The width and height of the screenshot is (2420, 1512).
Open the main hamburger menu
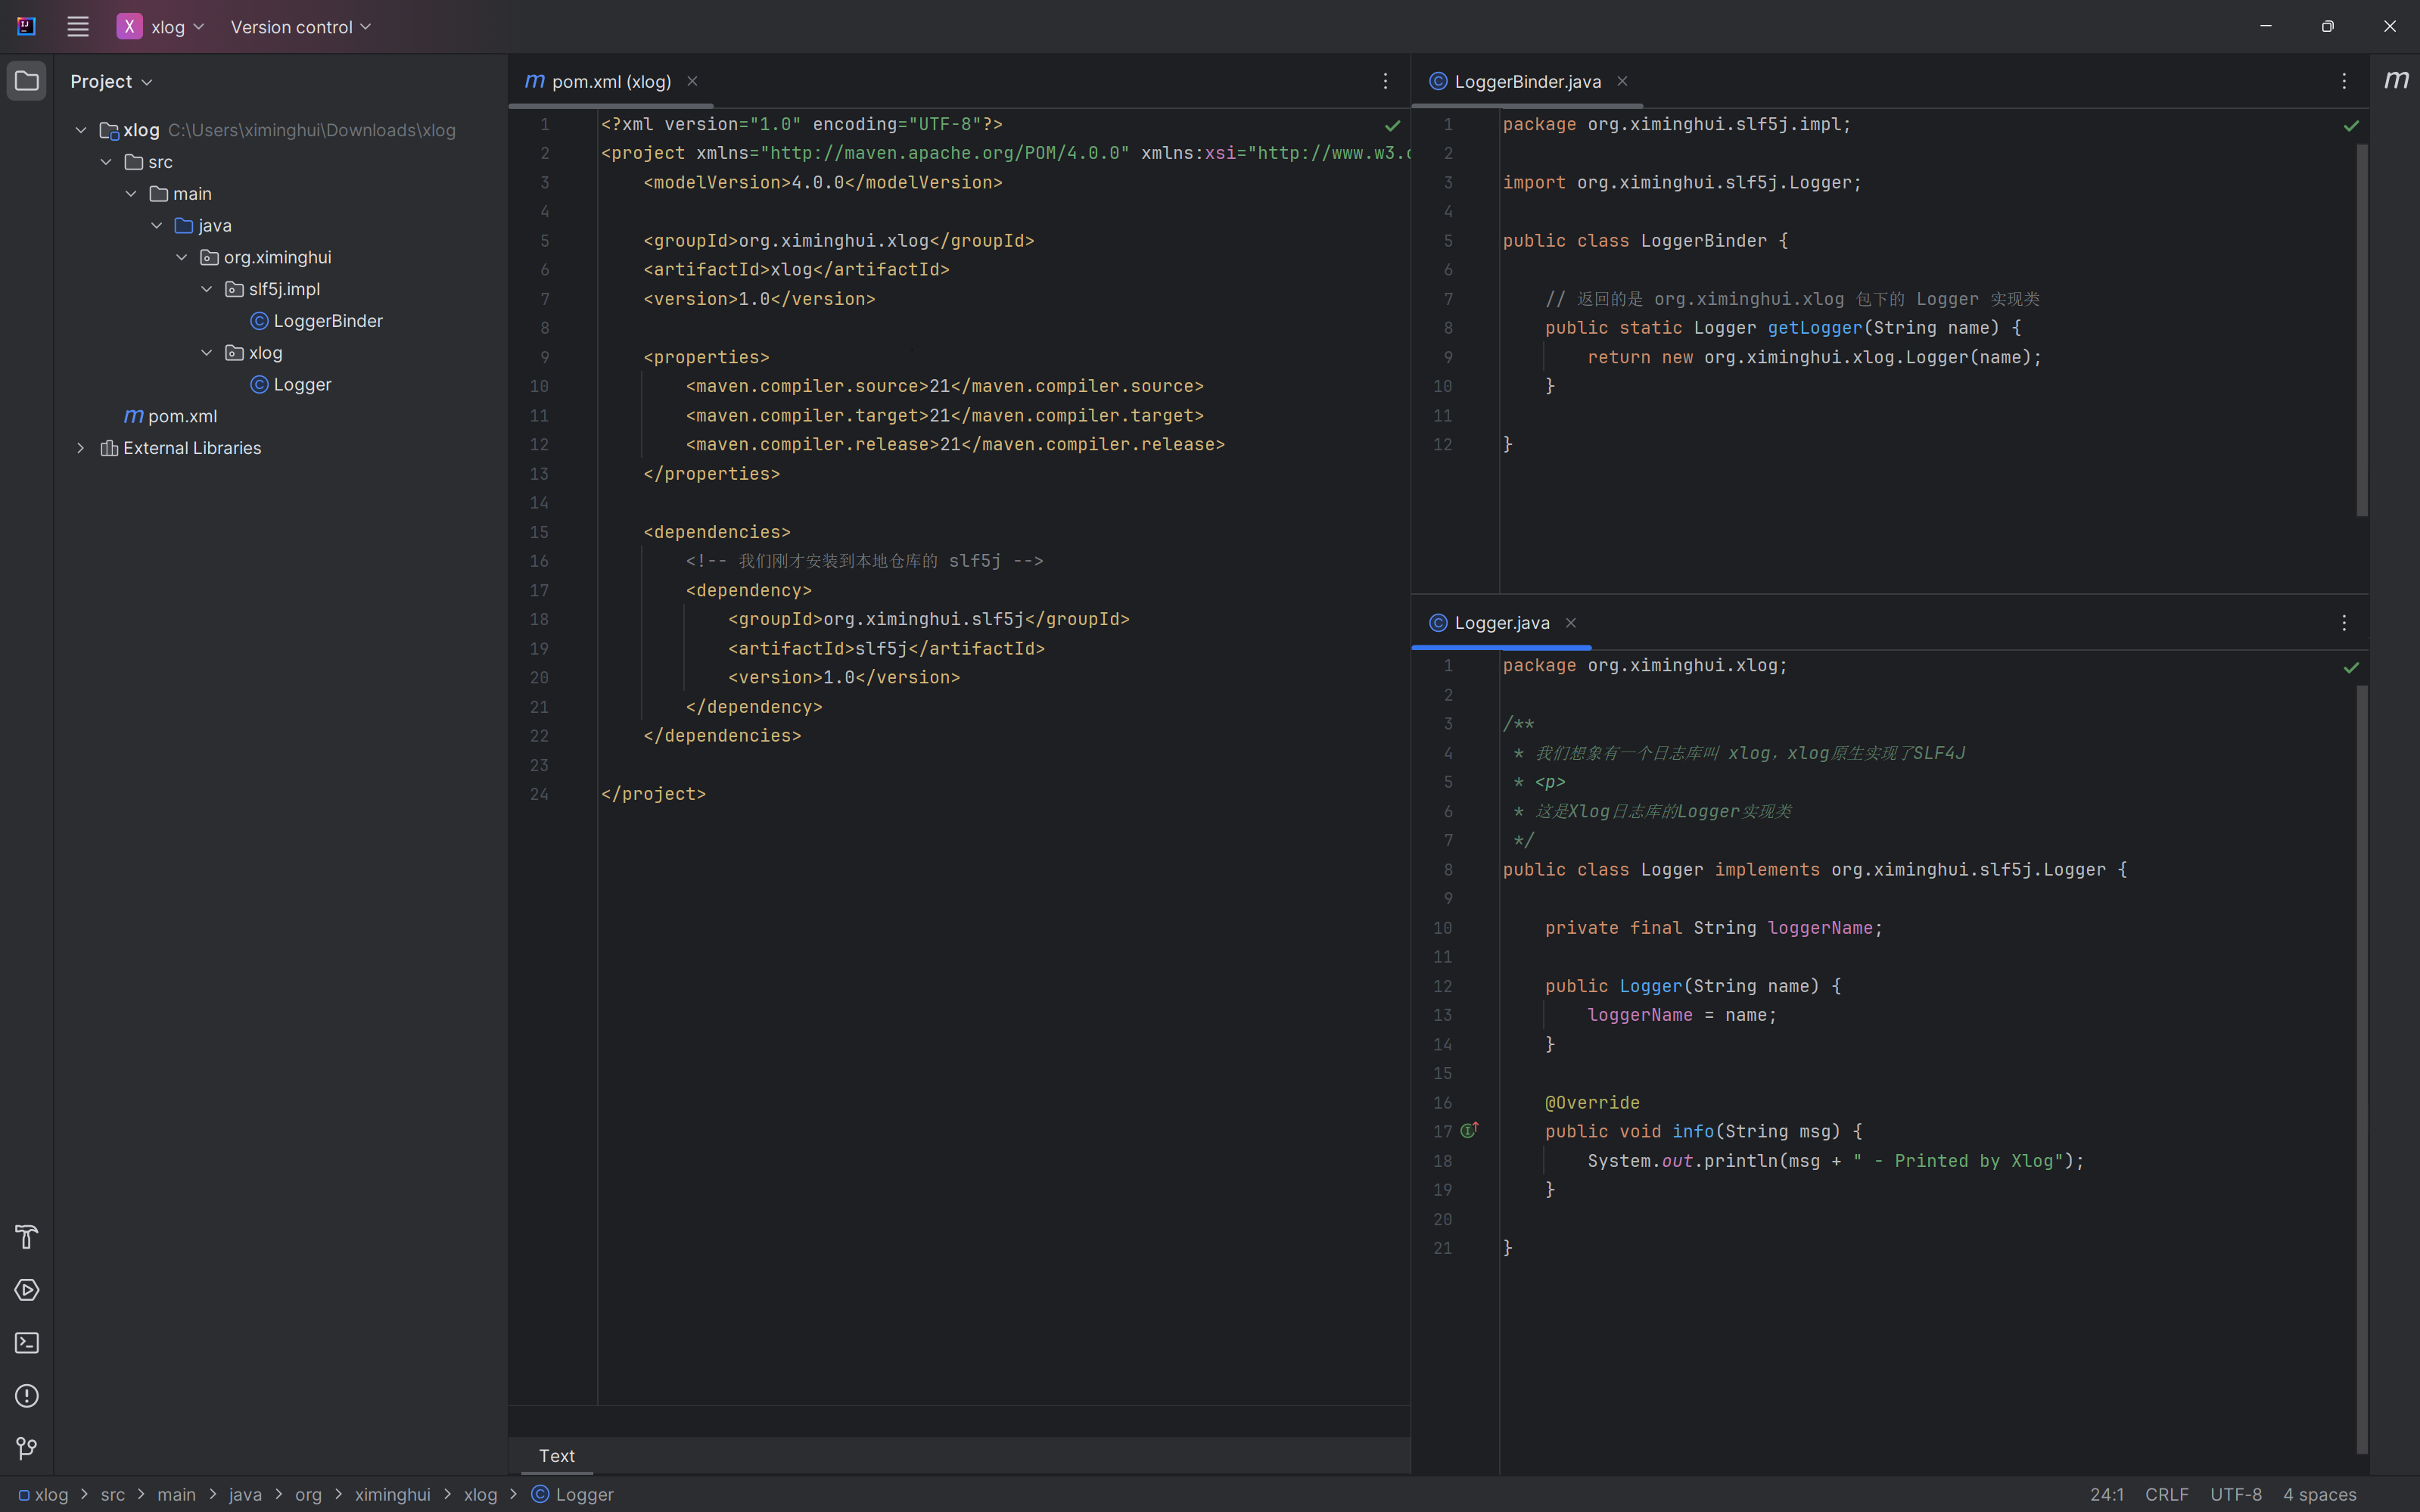[77, 27]
